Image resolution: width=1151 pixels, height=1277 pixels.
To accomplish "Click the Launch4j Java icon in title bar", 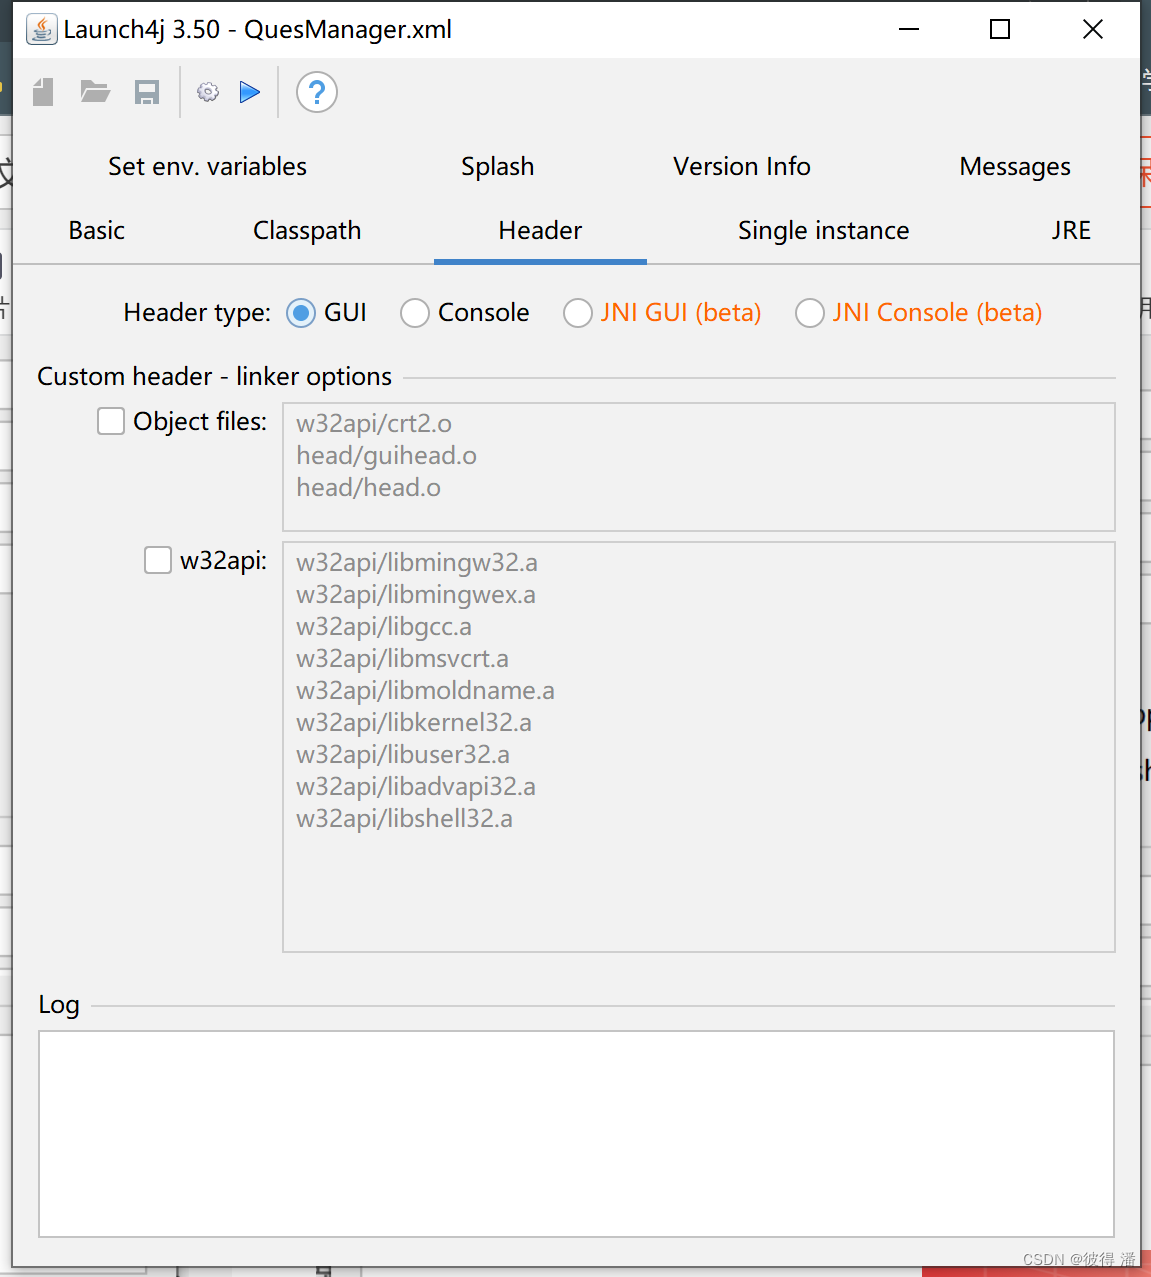I will (41, 29).
